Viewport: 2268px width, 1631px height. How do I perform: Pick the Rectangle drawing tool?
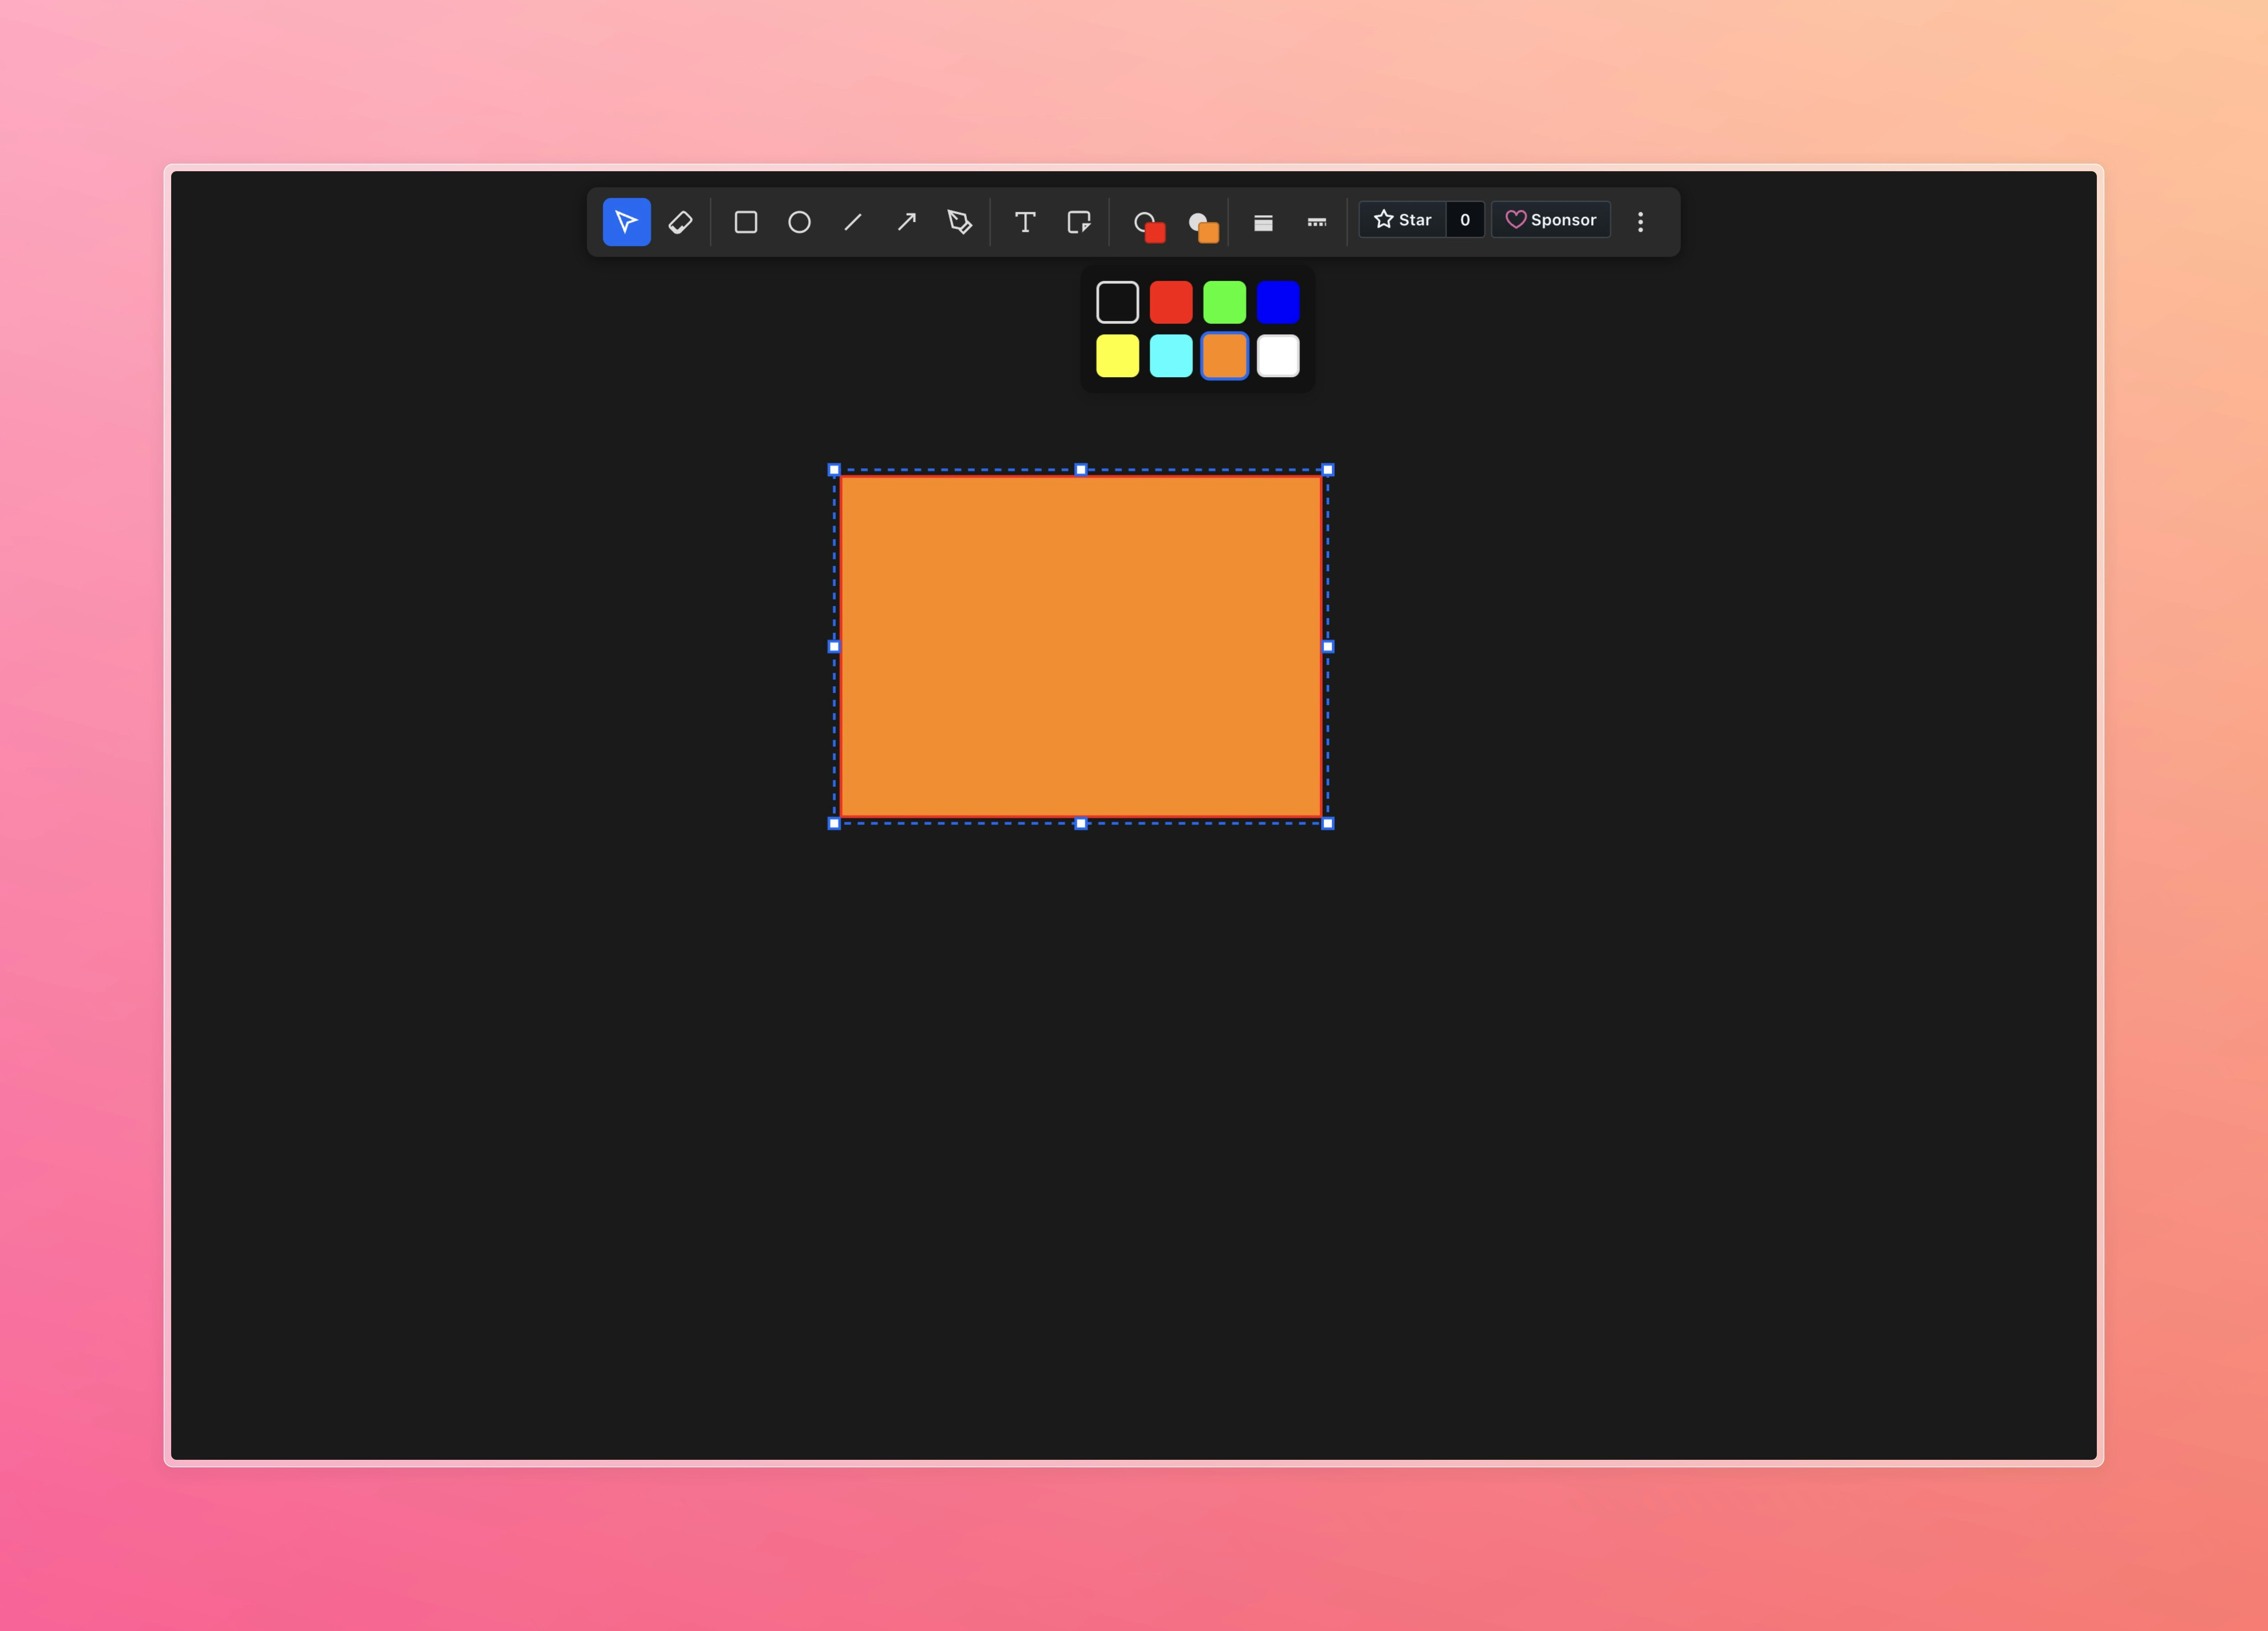click(746, 221)
